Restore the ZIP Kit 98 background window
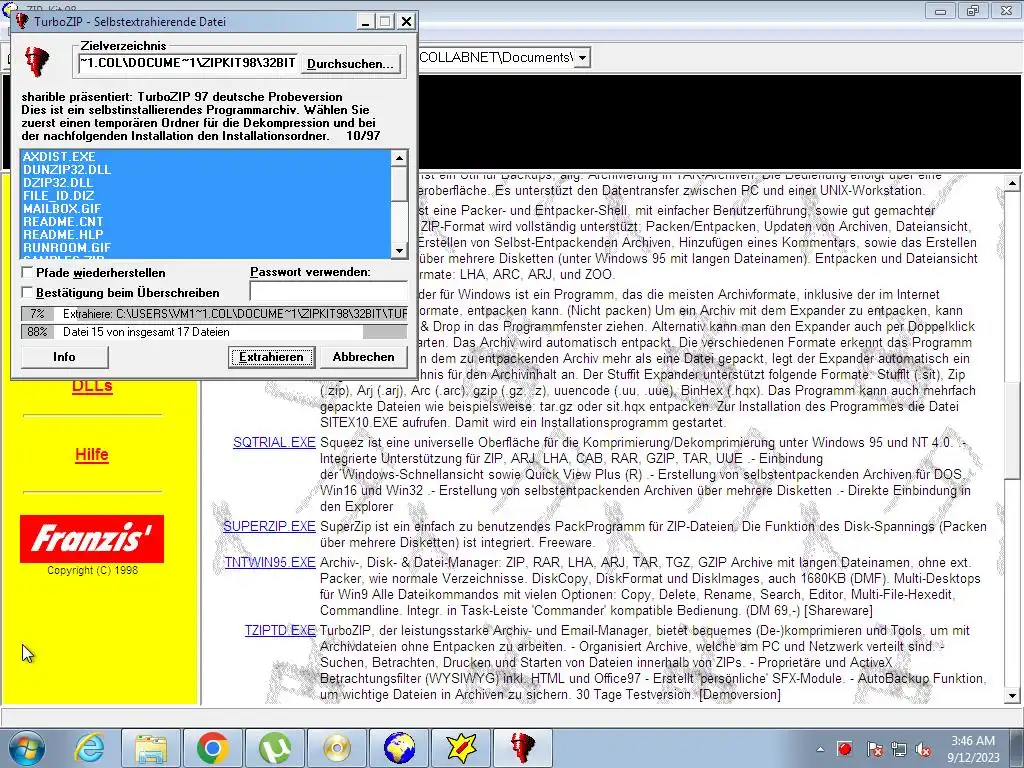The width and height of the screenshot is (1024, 768). [973, 10]
